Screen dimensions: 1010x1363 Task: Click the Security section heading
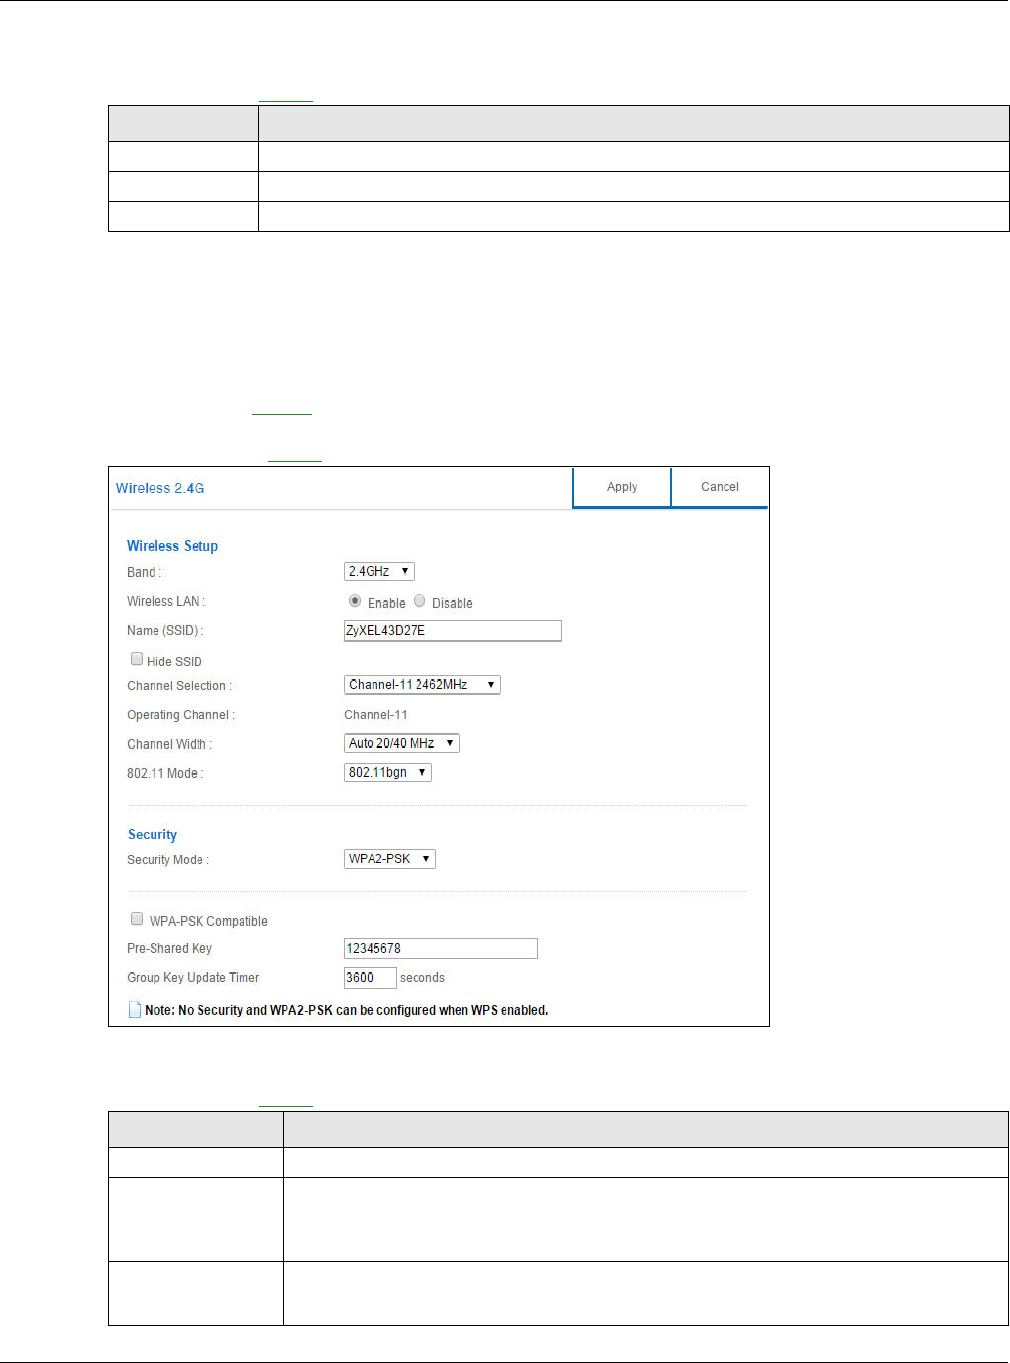pyautogui.click(x=152, y=835)
